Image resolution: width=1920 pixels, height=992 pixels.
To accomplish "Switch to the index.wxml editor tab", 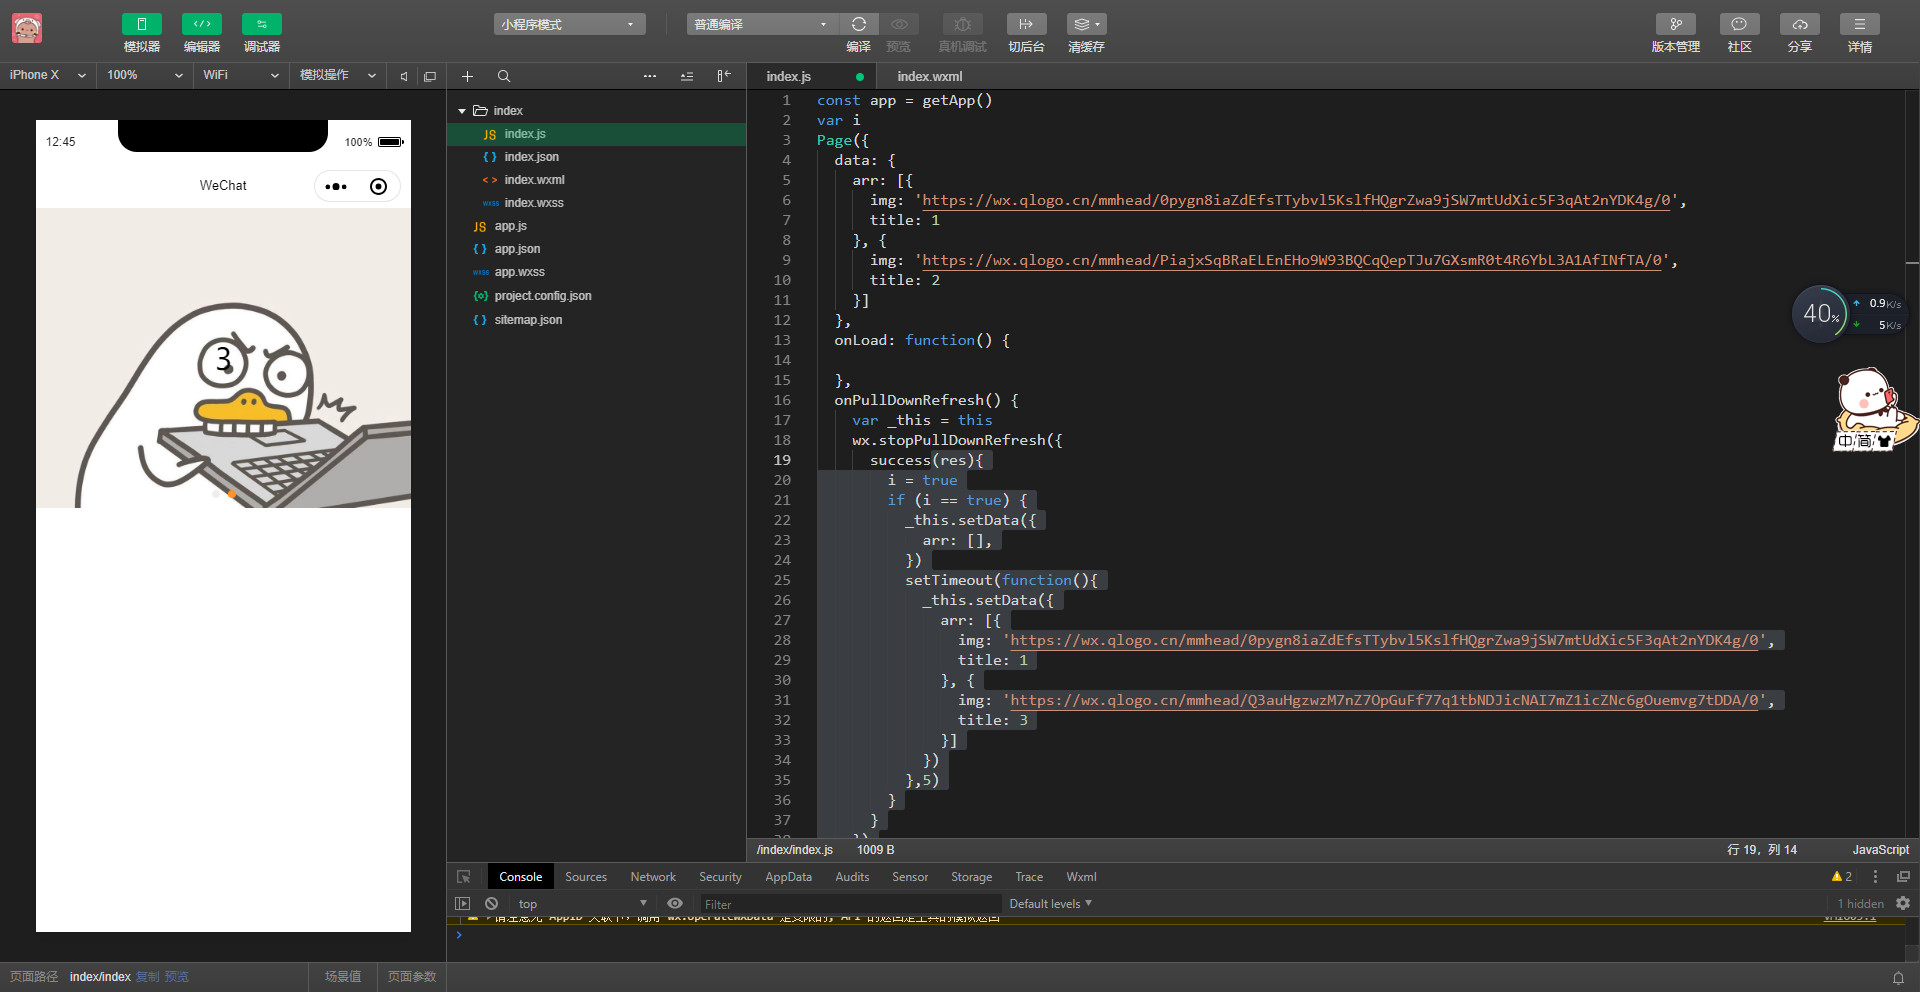I will click(x=929, y=76).
